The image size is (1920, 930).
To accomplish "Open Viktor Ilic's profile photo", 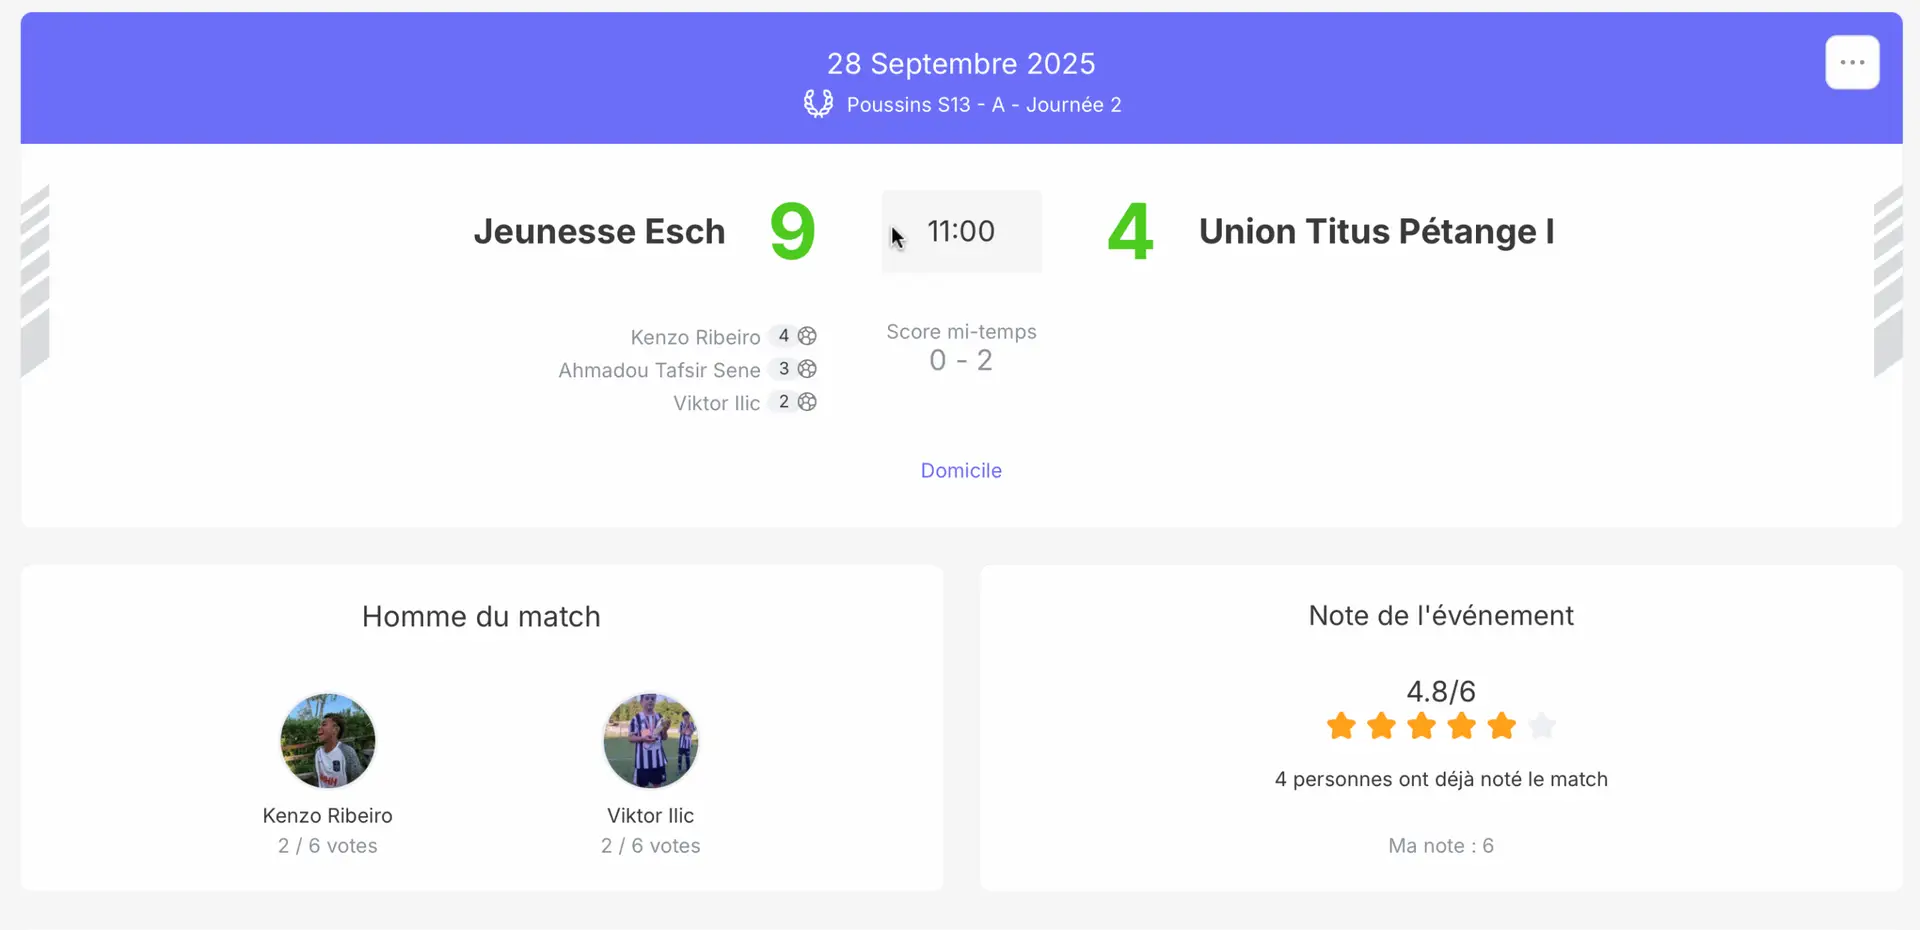I will 651,741.
